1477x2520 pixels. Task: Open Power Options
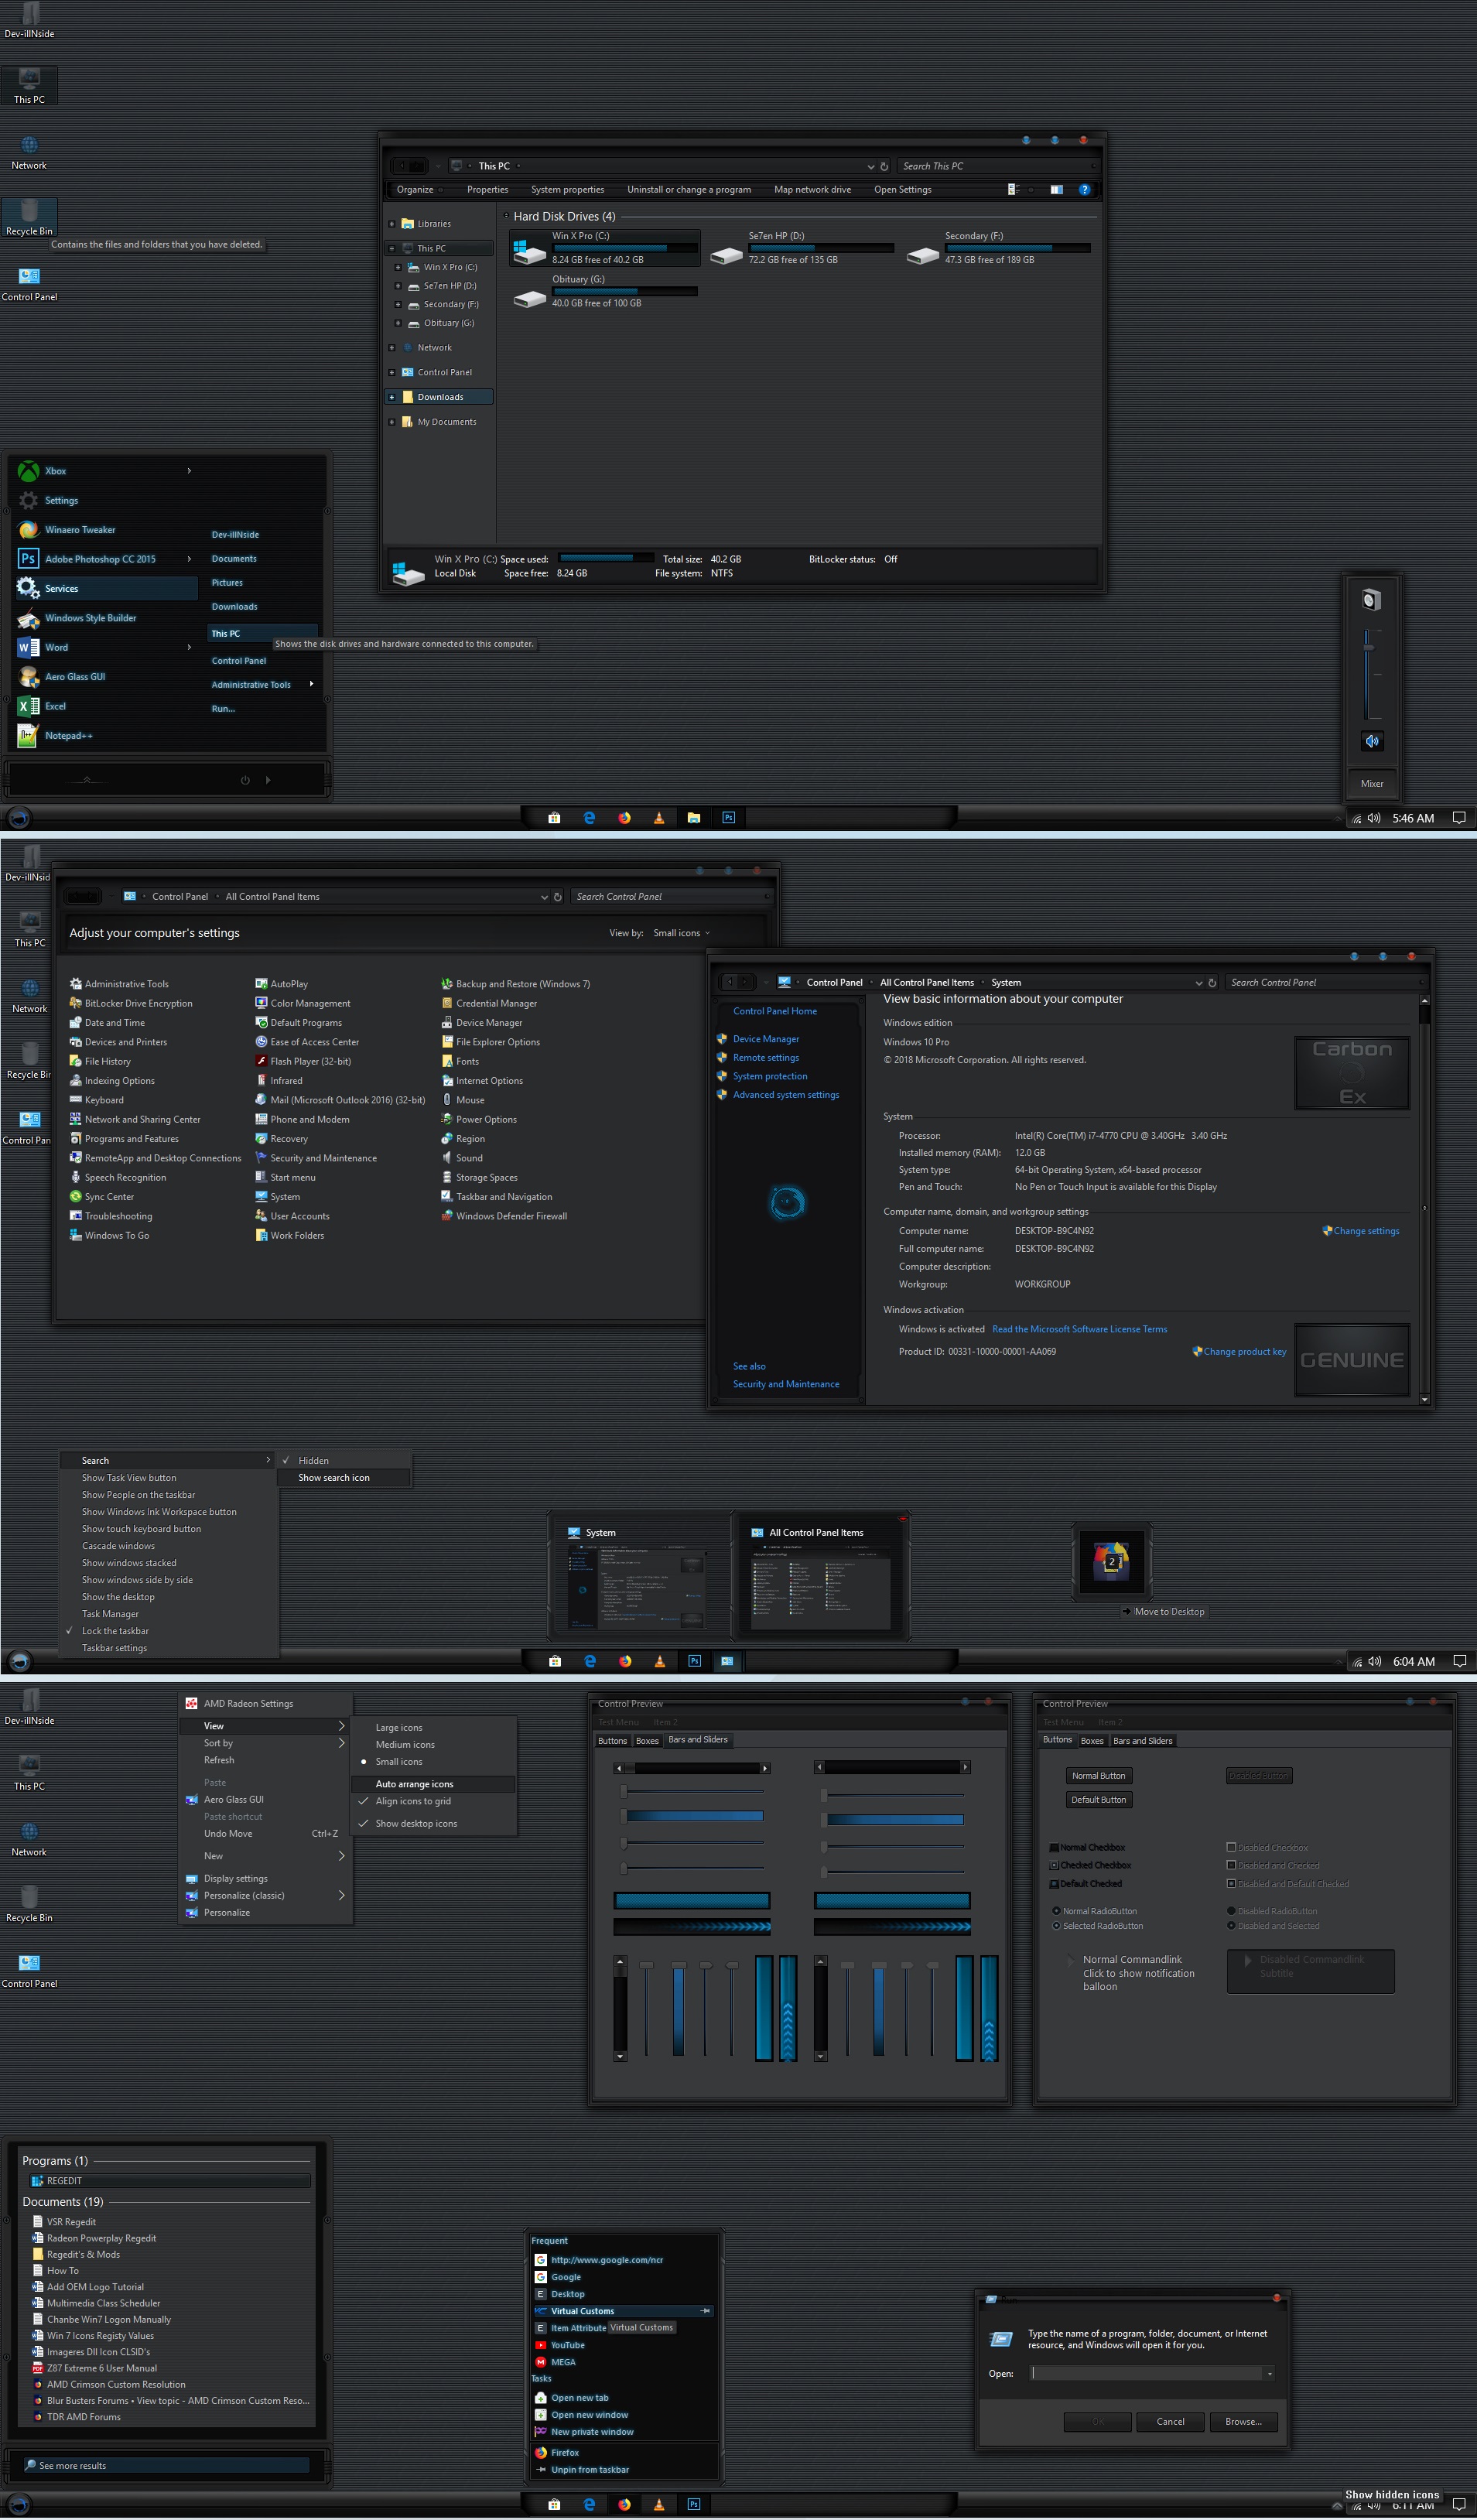click(x=479, y=1119)
